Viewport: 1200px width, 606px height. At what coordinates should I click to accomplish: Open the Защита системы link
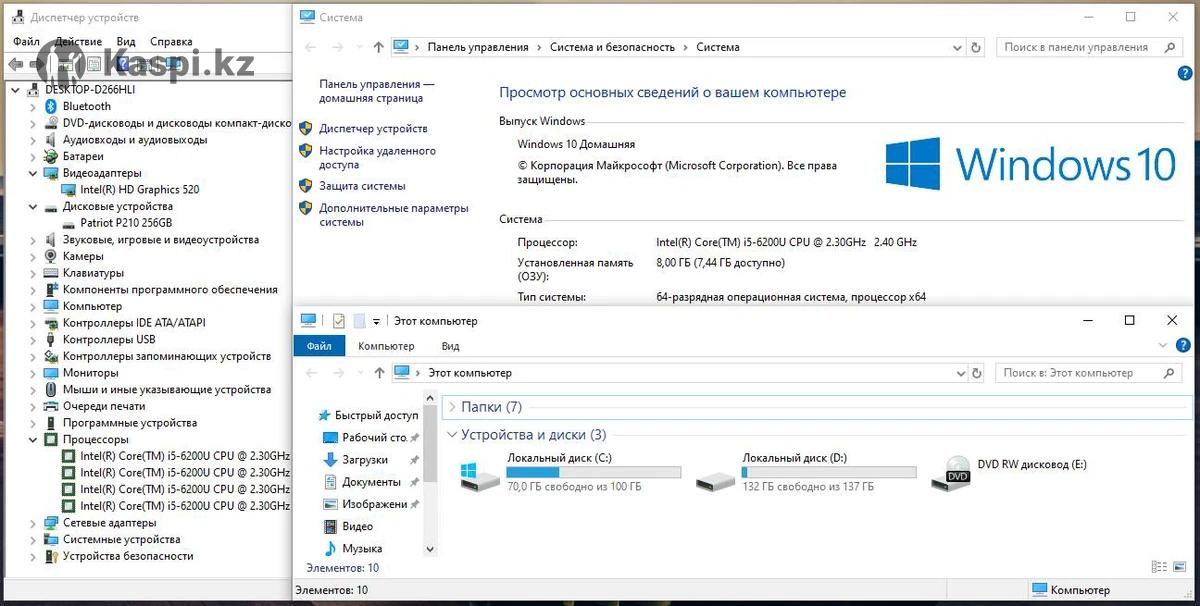click(362, 186)
